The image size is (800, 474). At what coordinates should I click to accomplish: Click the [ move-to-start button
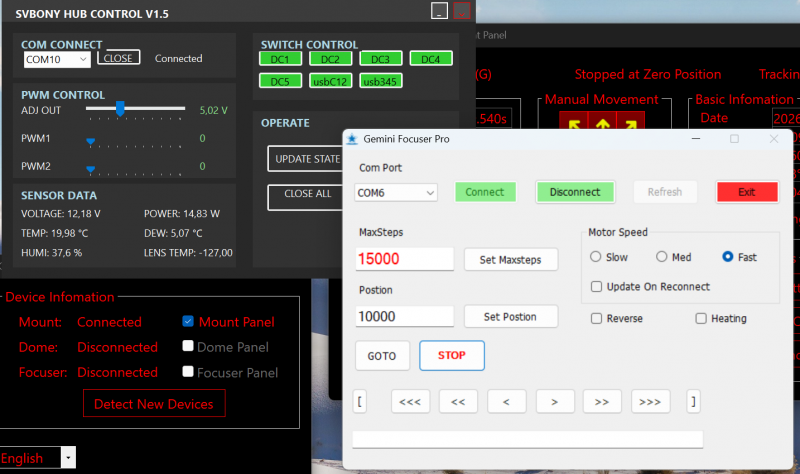click(x=360, y=402)
